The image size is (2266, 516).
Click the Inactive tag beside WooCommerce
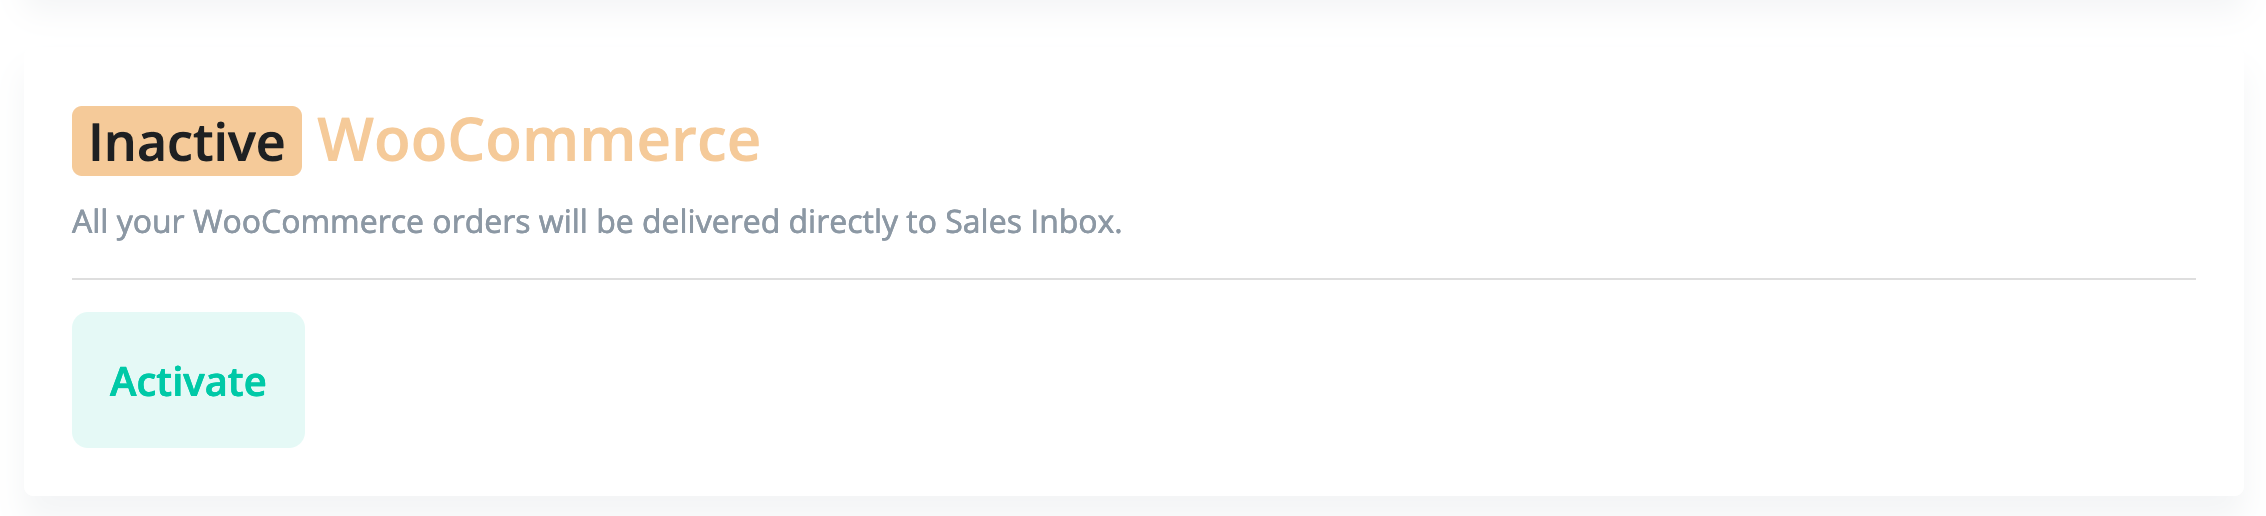[x=187, y=141]
